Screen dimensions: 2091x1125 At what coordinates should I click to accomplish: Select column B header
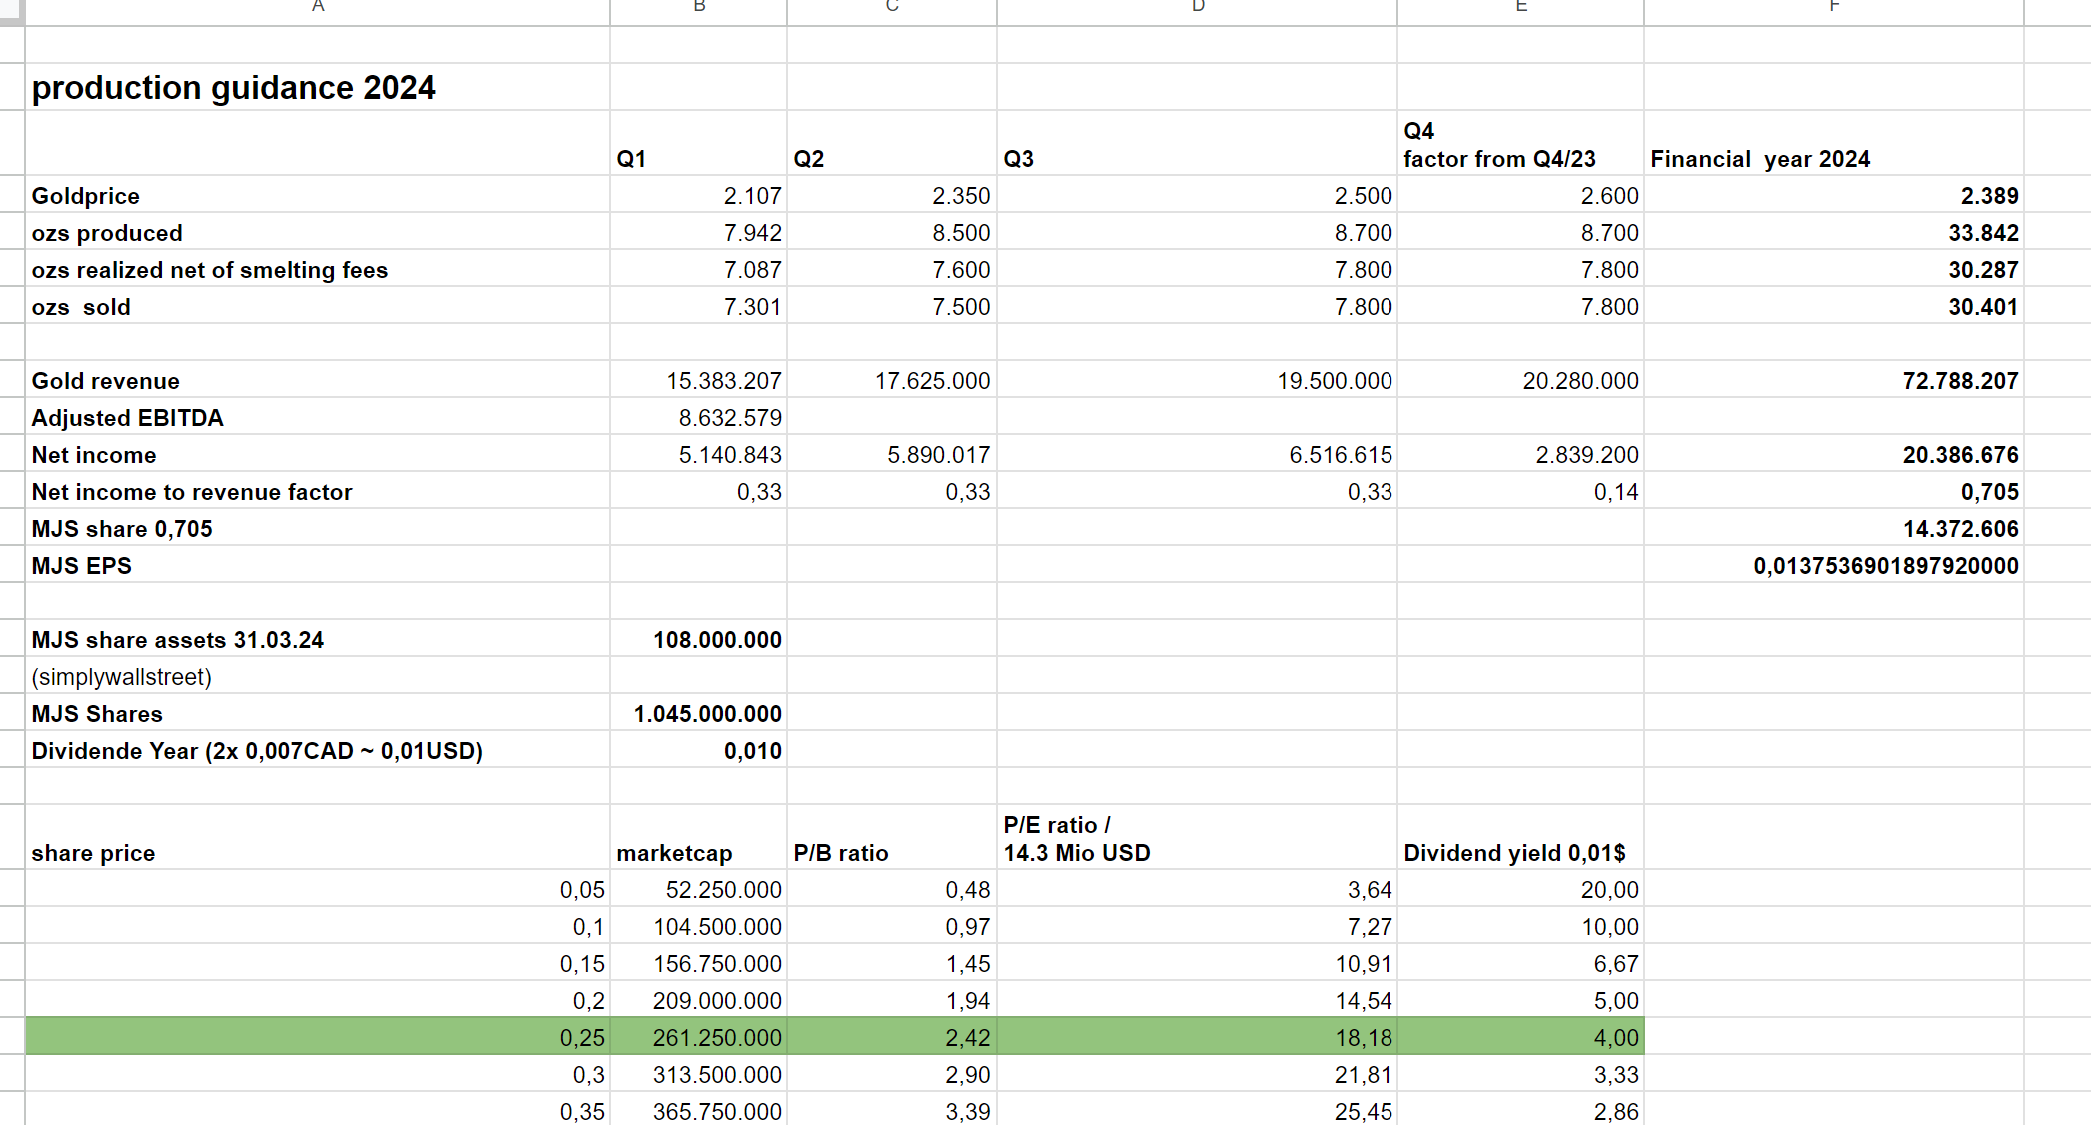[698, 8]
